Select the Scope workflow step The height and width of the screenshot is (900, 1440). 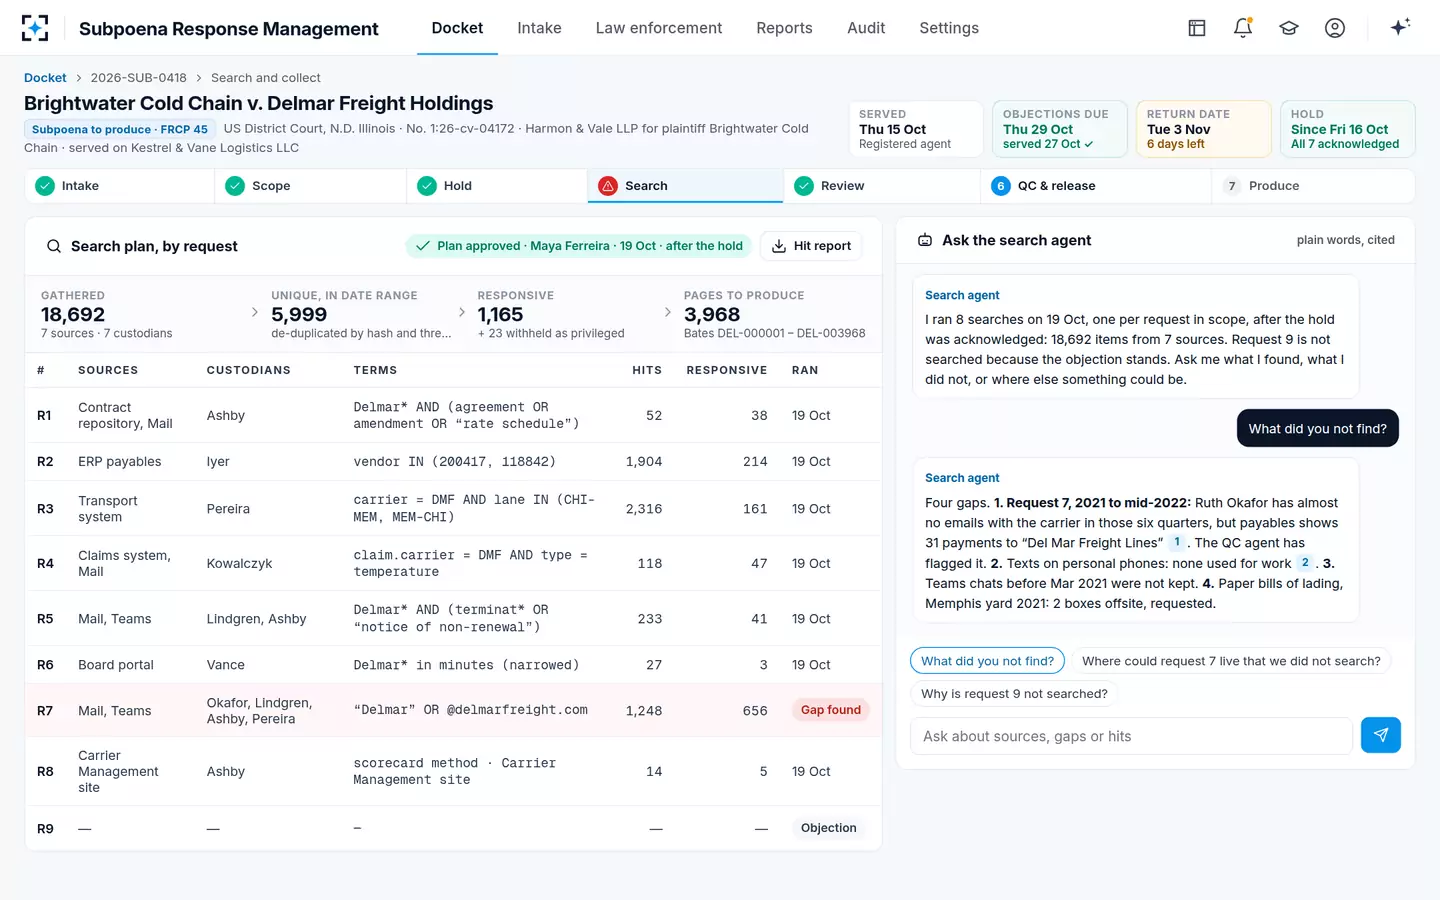(311, 186)
